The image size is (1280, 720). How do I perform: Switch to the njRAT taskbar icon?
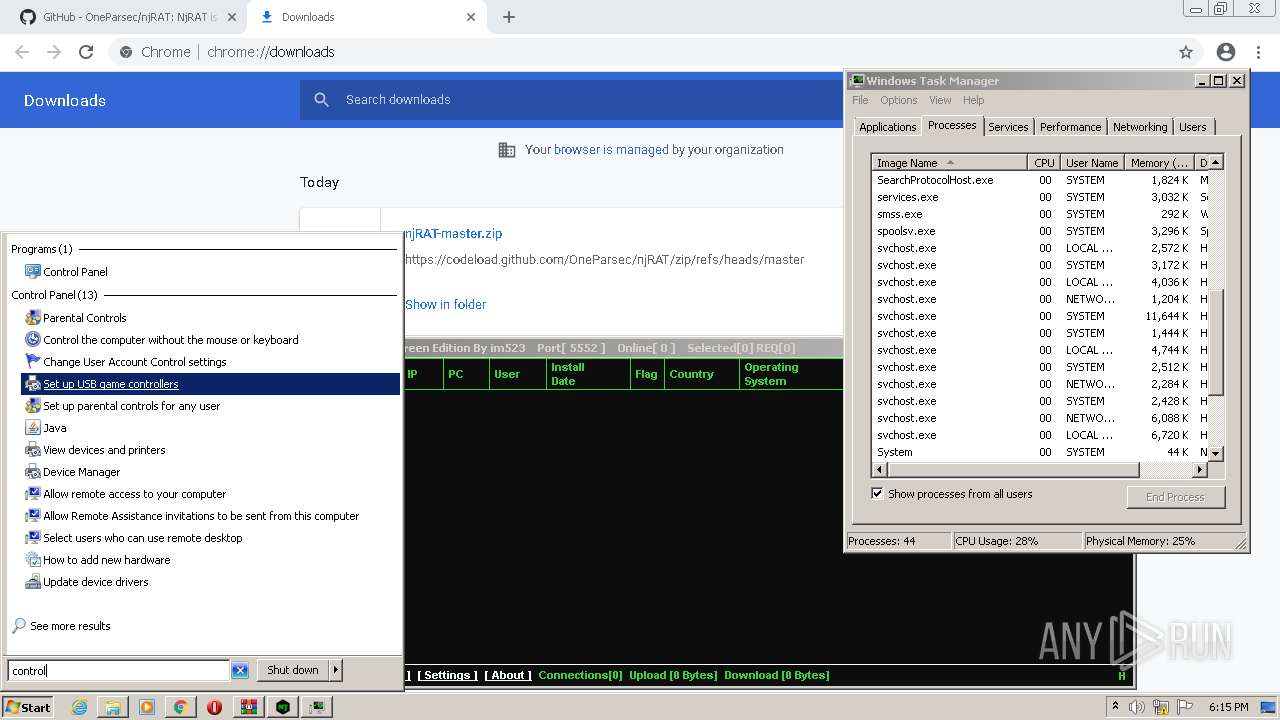point(283,707)
